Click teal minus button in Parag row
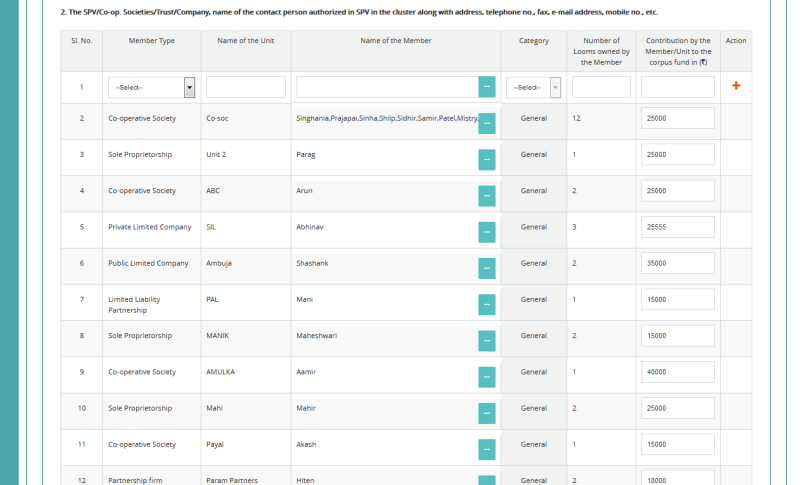The image size is (801, 485). pyautogui.click(x=487, y=160)
